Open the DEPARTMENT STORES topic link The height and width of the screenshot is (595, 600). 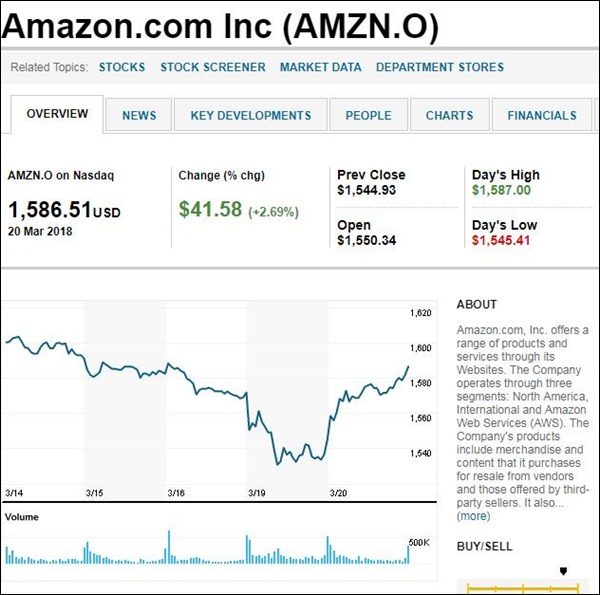(440, 67)
